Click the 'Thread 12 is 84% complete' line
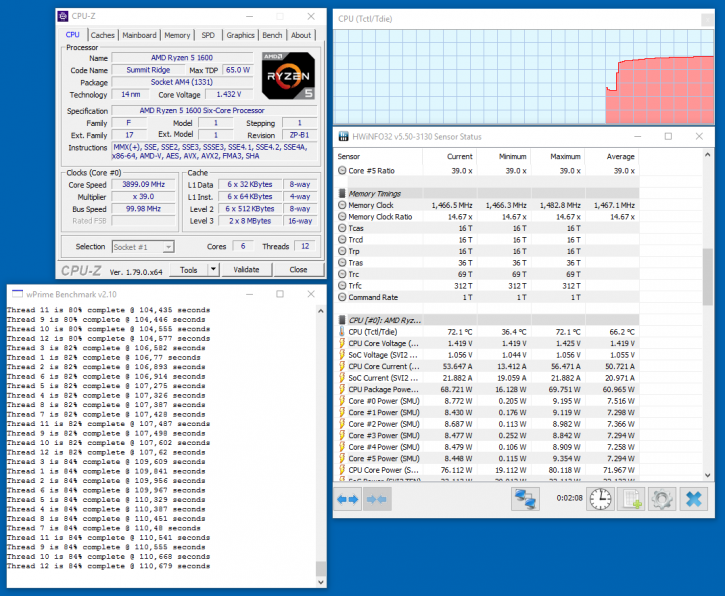 pos(108,566)
